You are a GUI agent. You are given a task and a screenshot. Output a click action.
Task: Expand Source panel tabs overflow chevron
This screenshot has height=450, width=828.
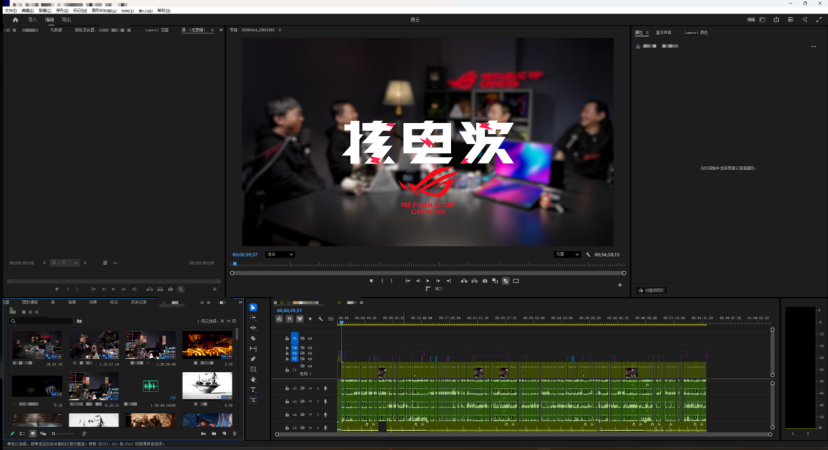click(220, 30)
